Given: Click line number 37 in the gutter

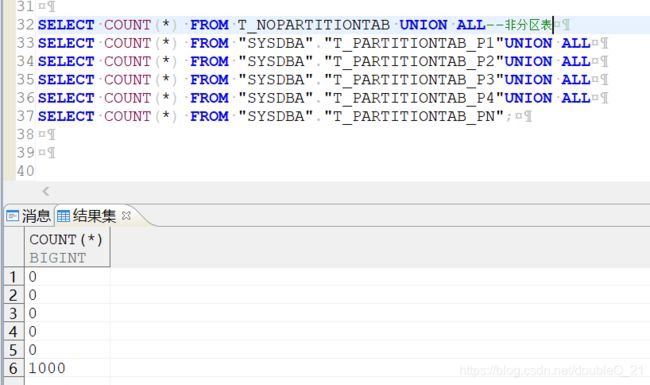Looking at the screenshot, I should point(25,116).
